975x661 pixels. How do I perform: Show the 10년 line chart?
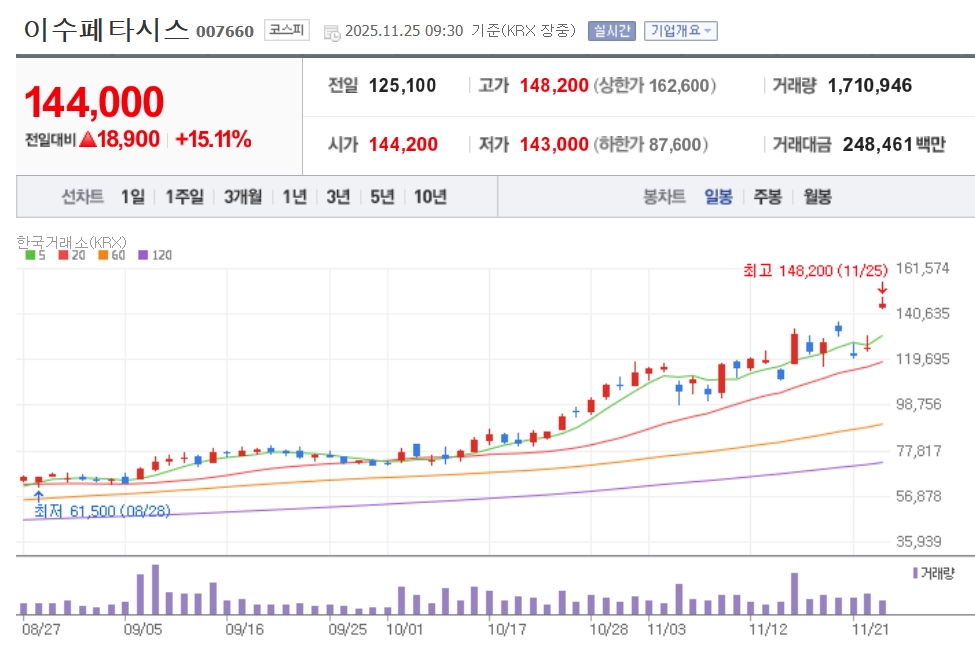tap(430, 196)
